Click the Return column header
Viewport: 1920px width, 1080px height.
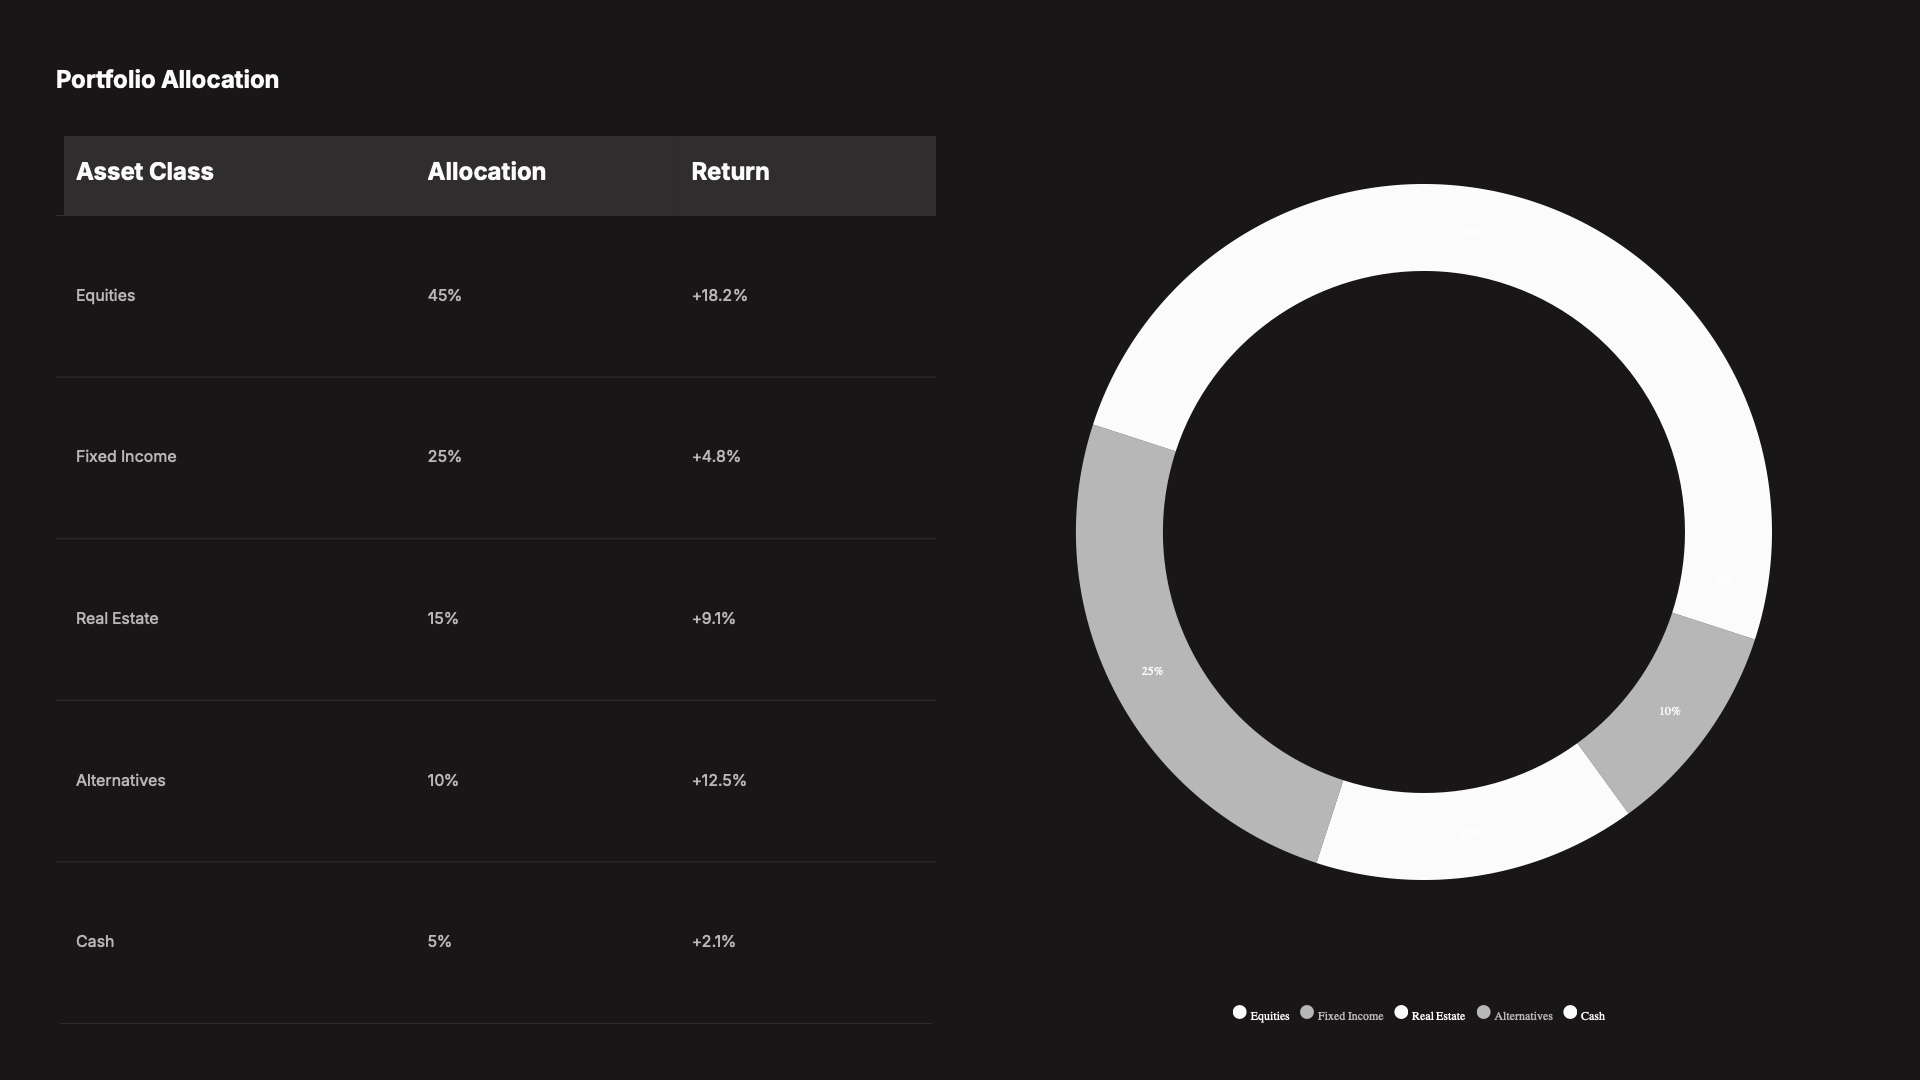730,172
